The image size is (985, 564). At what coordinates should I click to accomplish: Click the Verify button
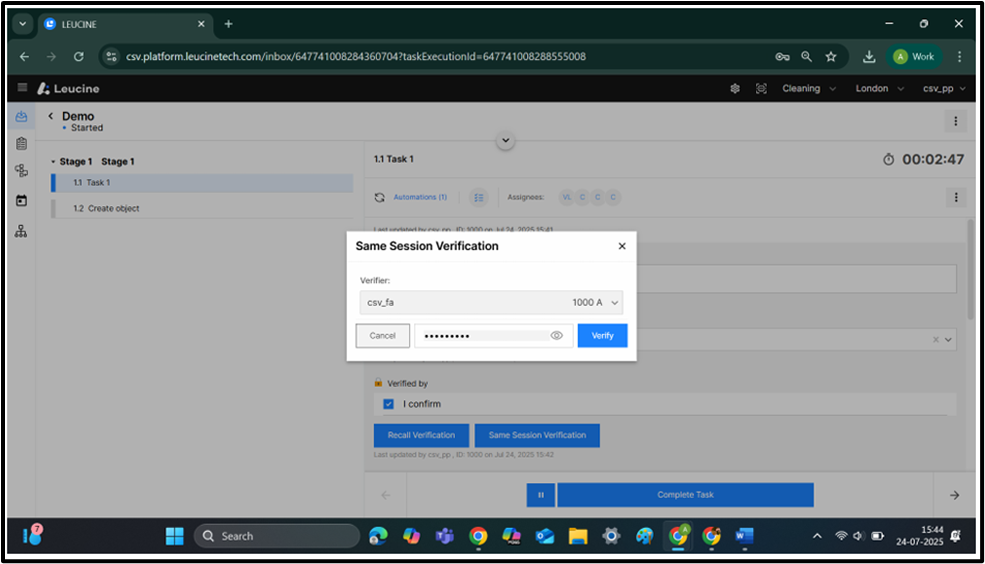(602, 336)
